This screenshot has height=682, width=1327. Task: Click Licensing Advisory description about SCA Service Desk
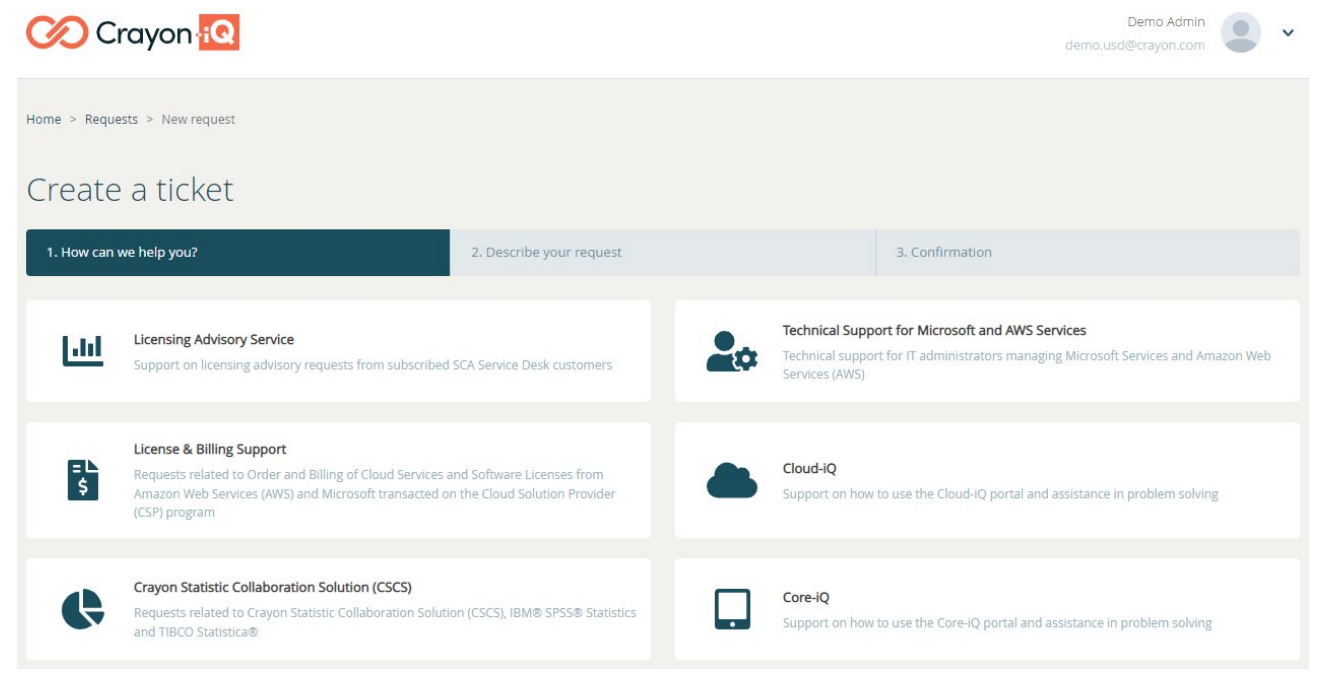(x=373, y=365)
